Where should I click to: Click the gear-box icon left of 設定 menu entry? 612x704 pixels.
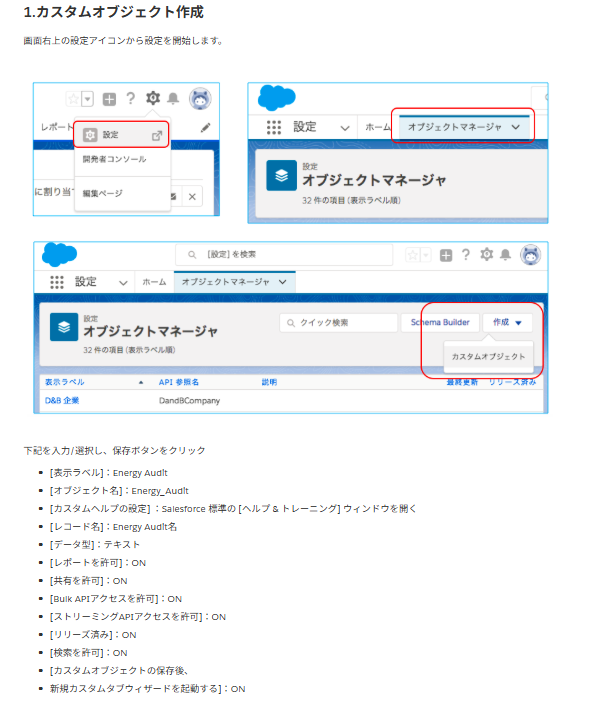click(x=90, y=135)
